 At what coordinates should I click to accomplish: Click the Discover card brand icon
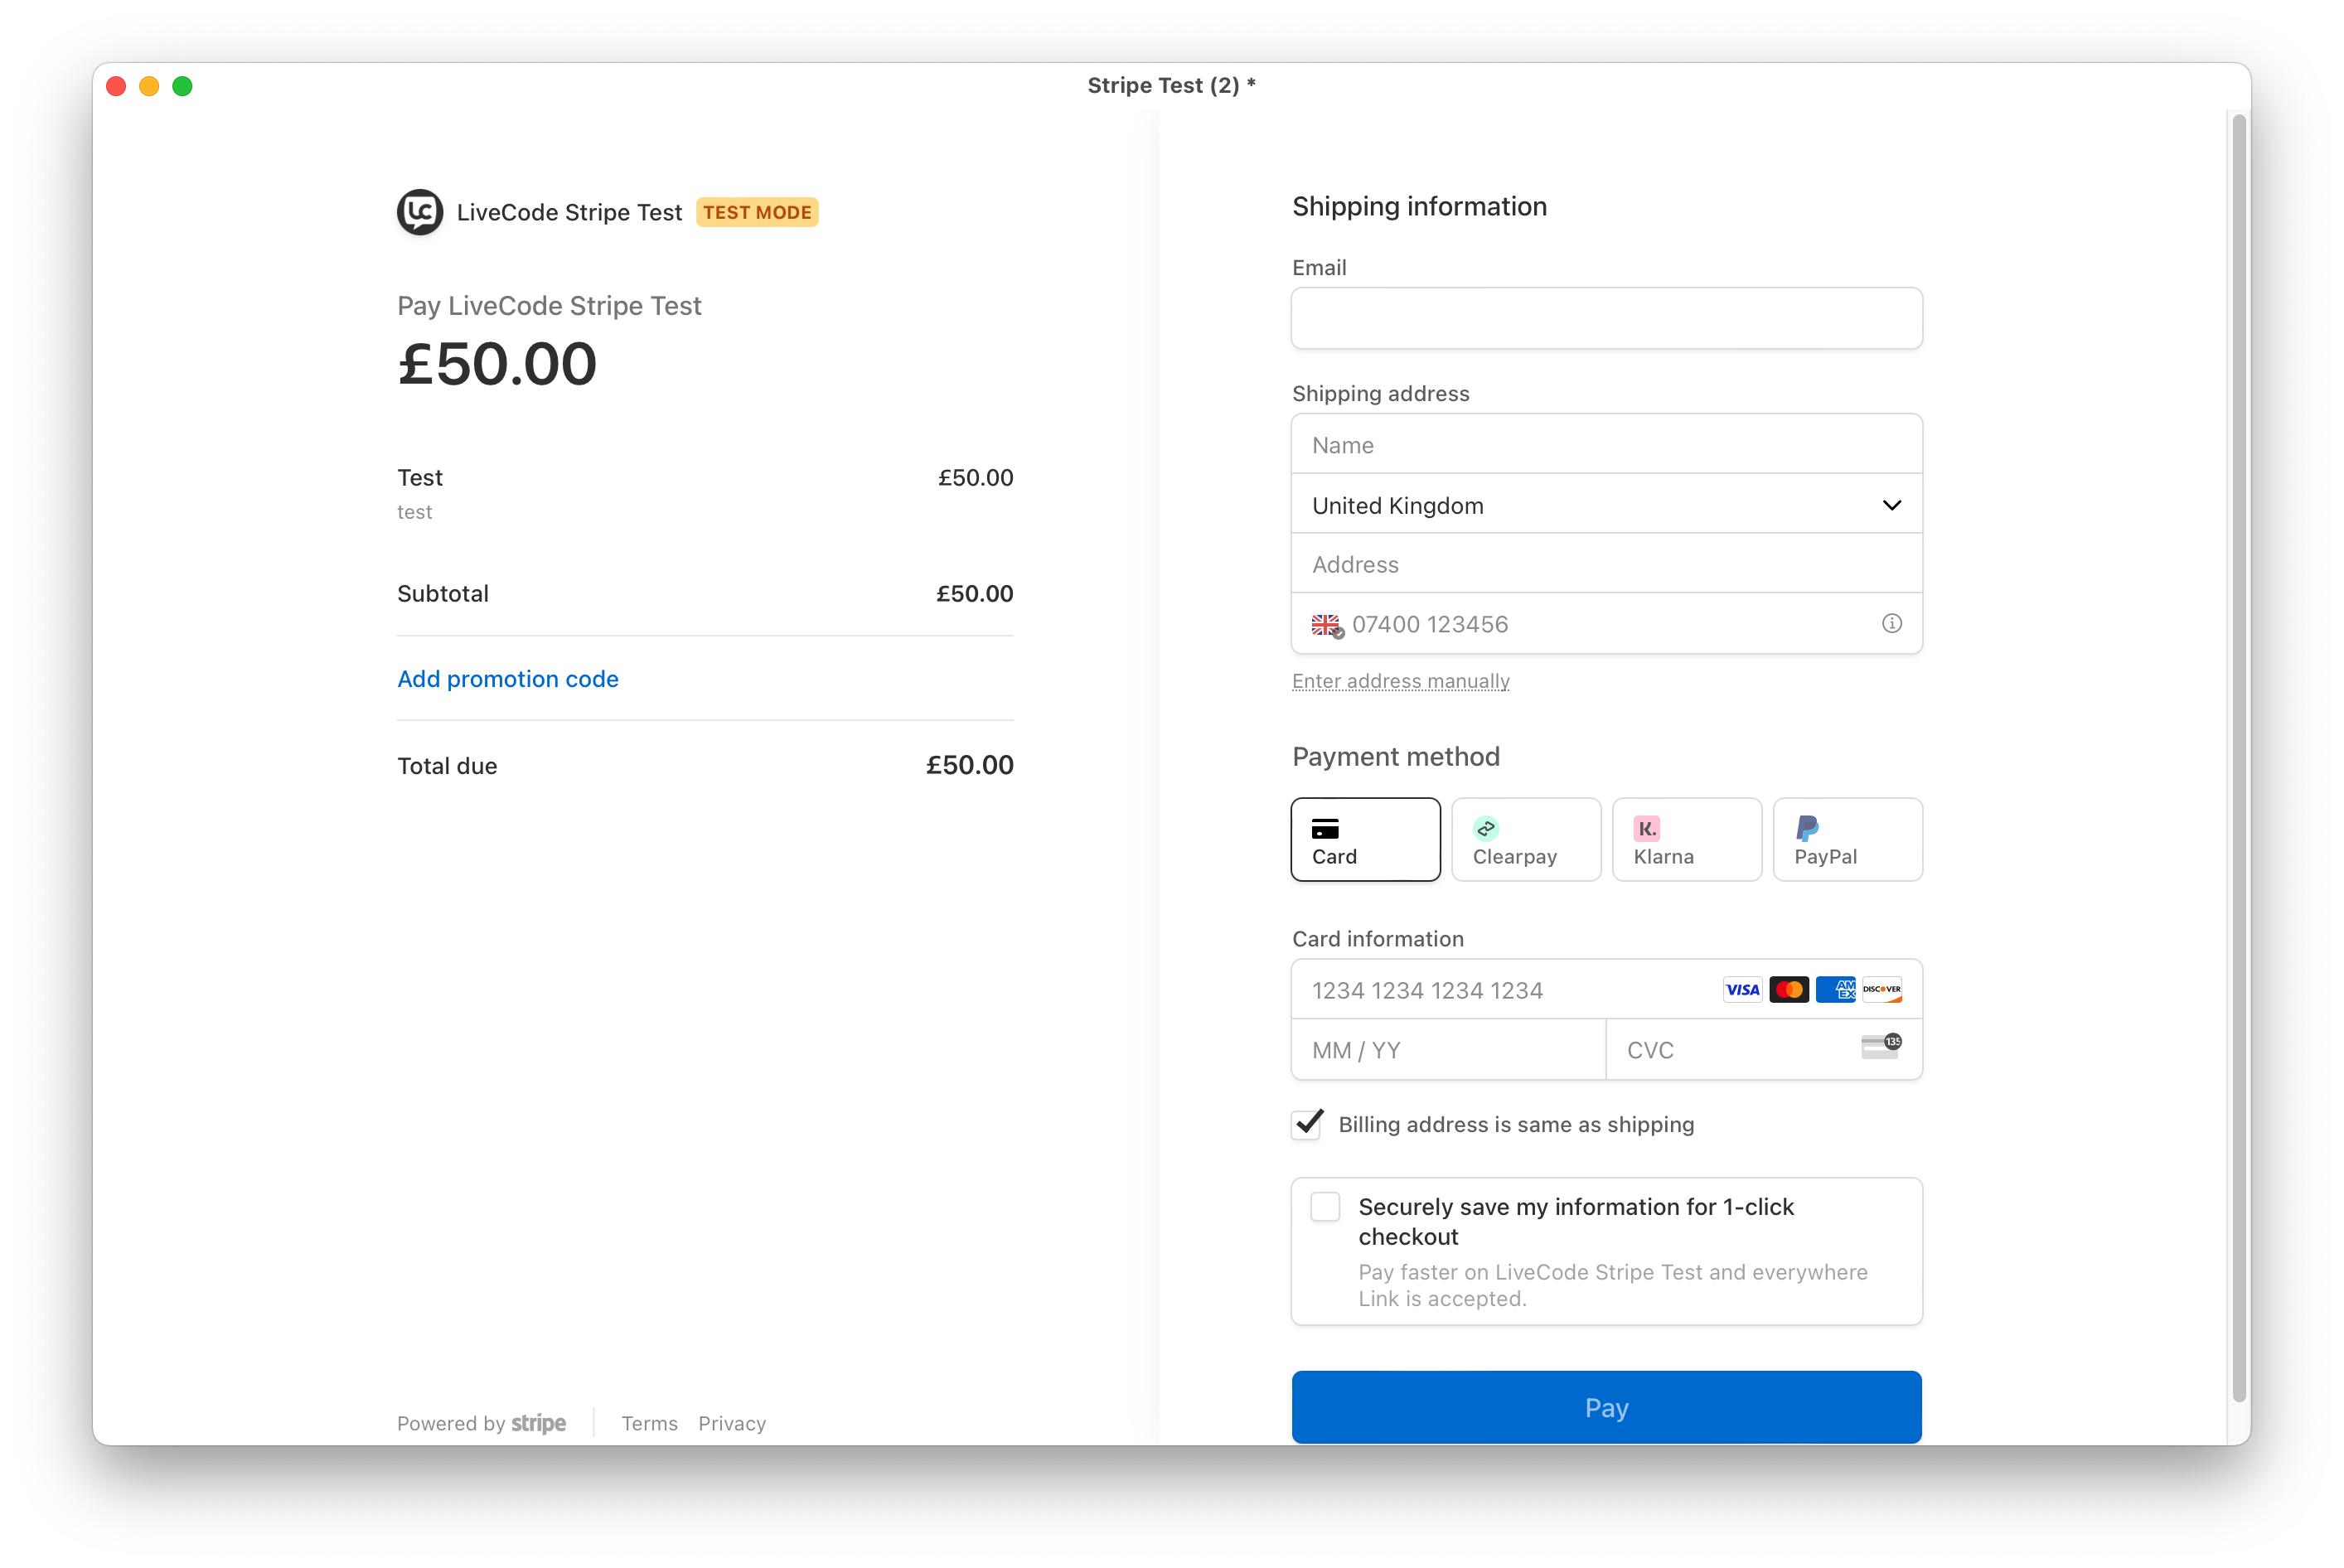click(1882, 990)
